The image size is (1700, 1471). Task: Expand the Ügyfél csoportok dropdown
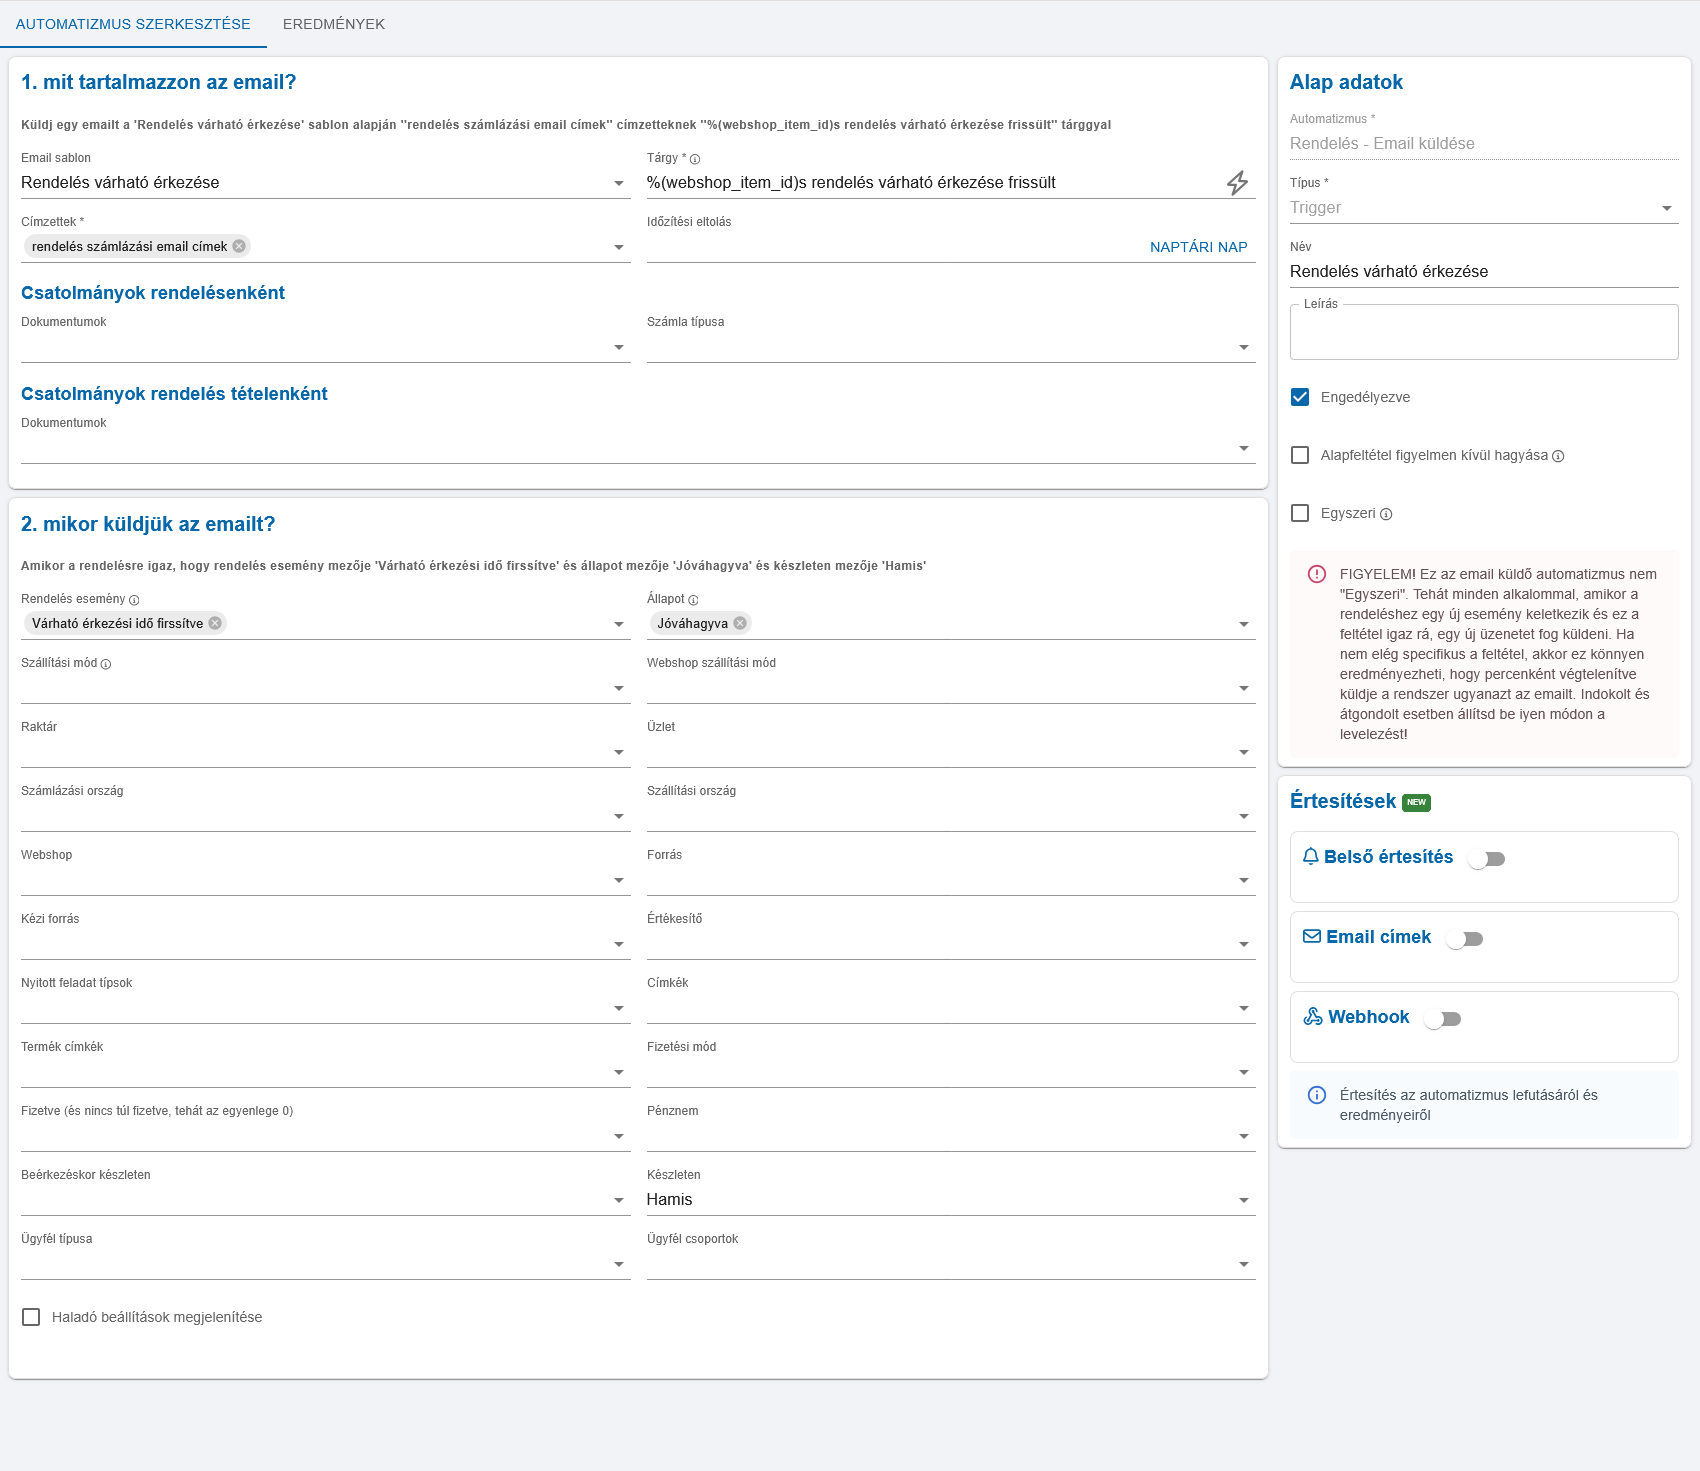(x=951, y=1264)
